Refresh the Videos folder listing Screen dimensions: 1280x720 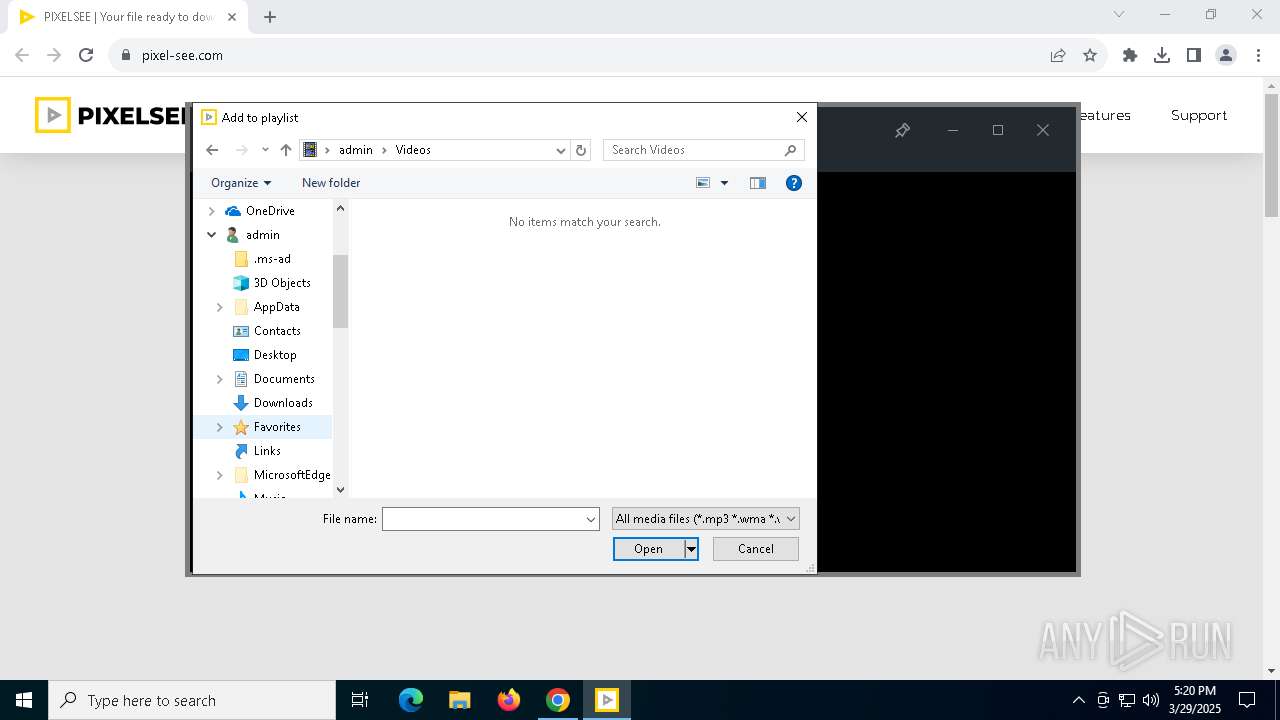(581, 150)
